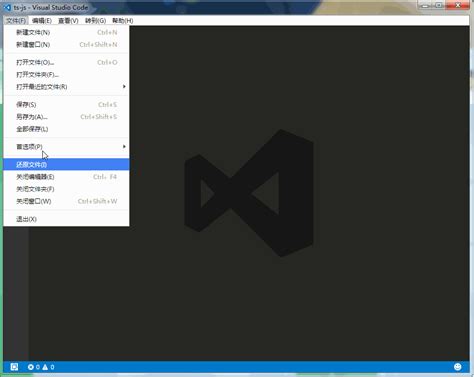The height and width of the screenshot is (377, 474).
Task: Click the status bar icon at far left
Action: 14,367
